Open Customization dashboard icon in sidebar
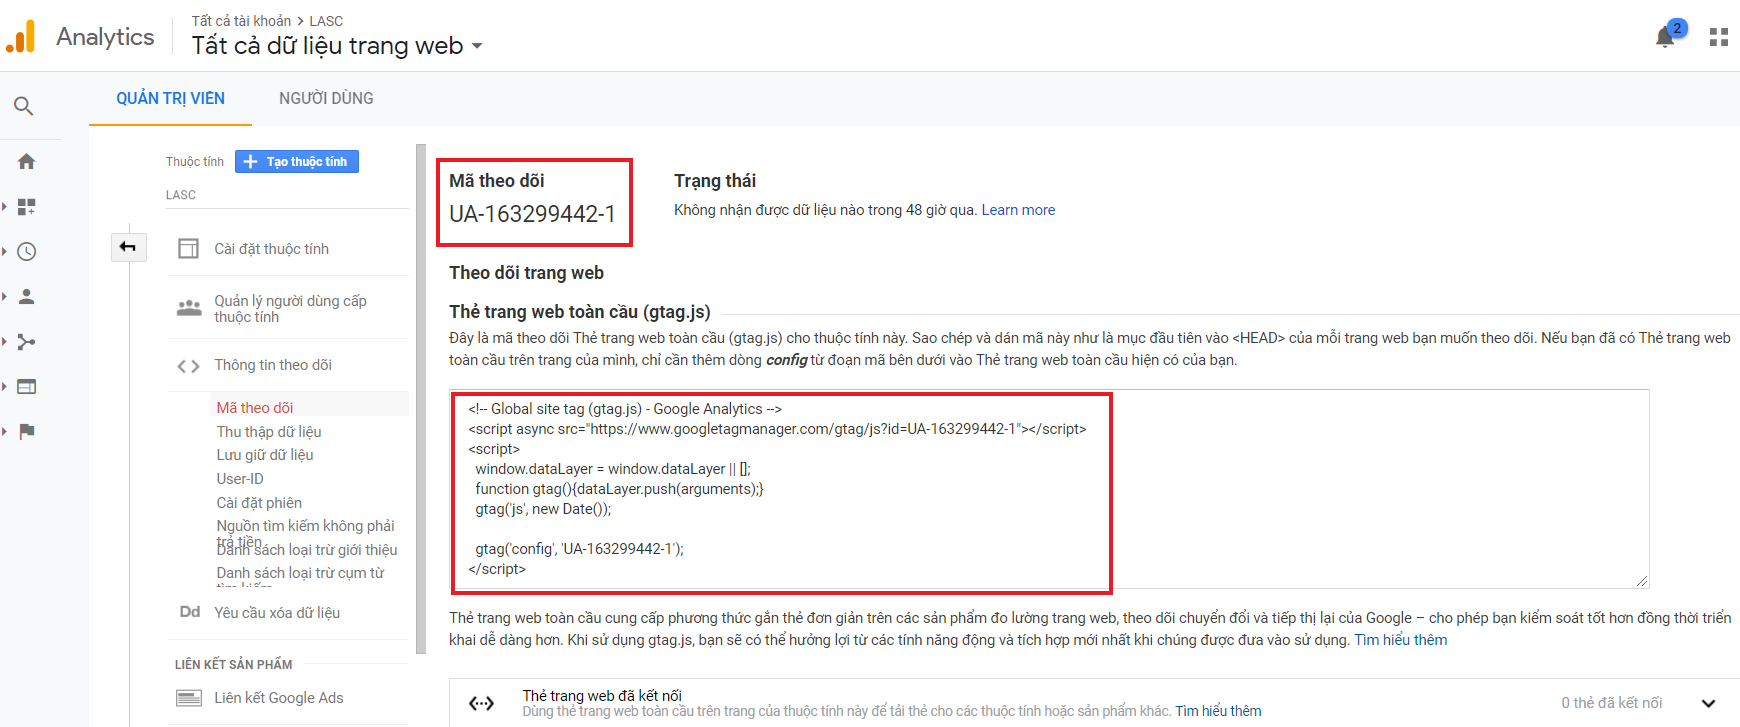Screen dimensions: 1740x727 coord(27,206)
